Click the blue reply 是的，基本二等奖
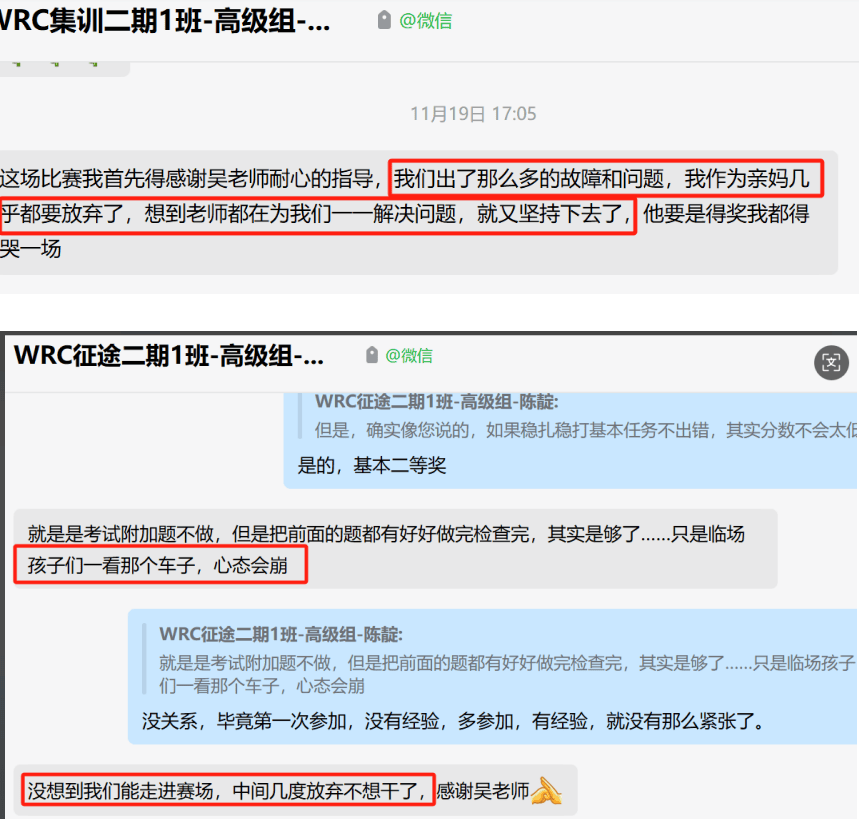 [570, 440]
